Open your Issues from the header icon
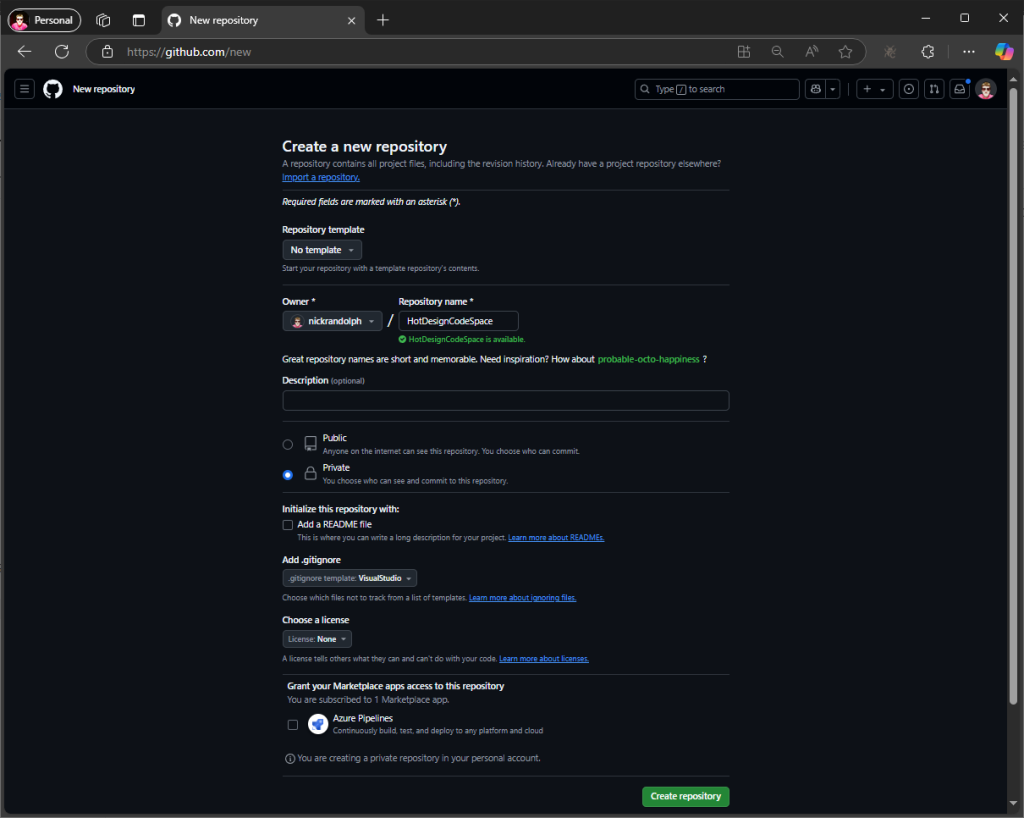 [x=908, y=89]
